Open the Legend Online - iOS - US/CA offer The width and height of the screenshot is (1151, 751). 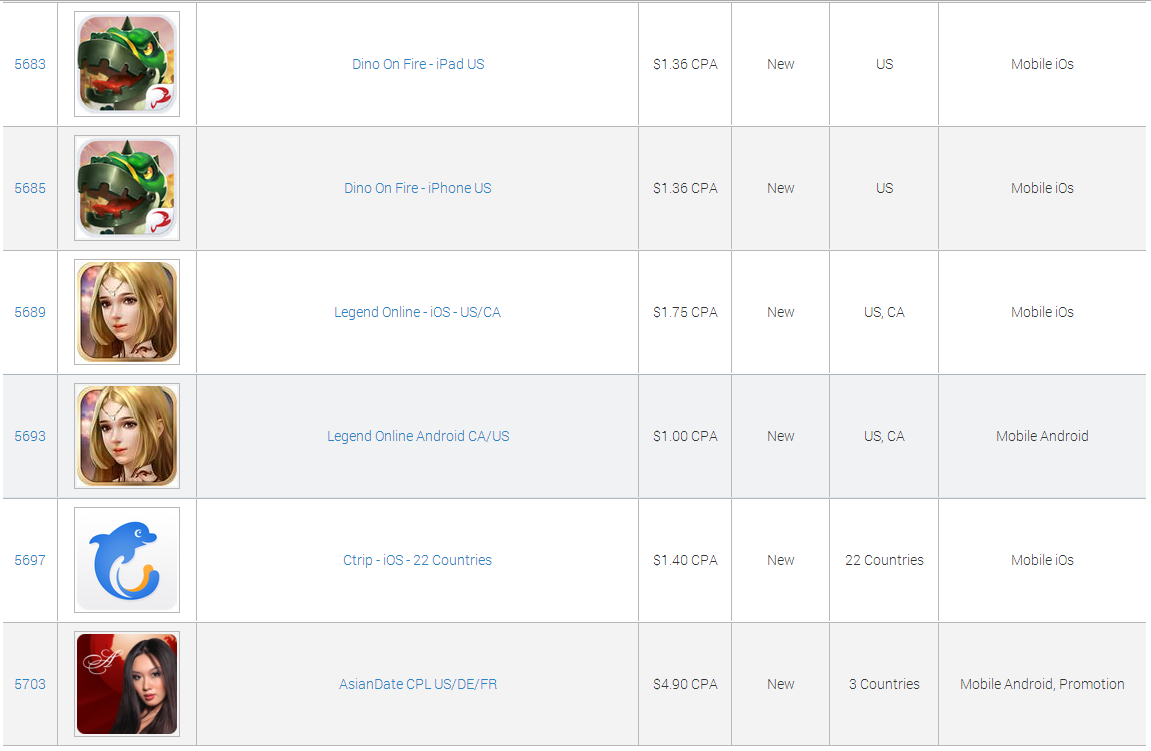coord(418,312)
